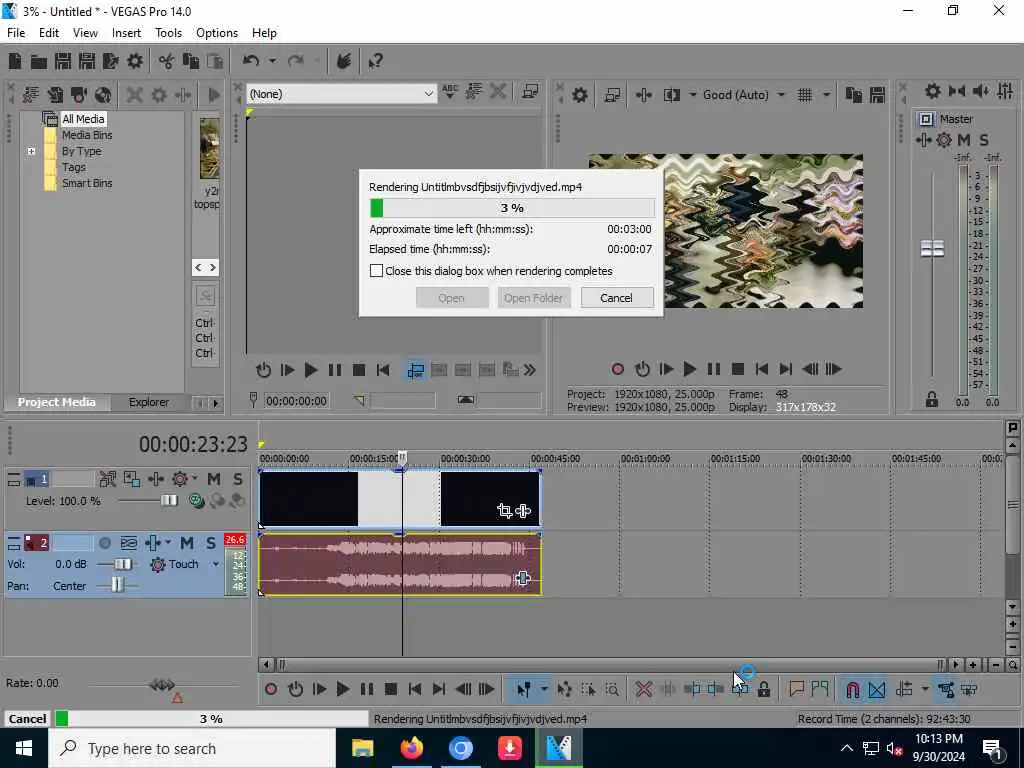Switch to the Explorer tab
The height and width of the screenshot is (768, 1024).
[x=149, y=402]
